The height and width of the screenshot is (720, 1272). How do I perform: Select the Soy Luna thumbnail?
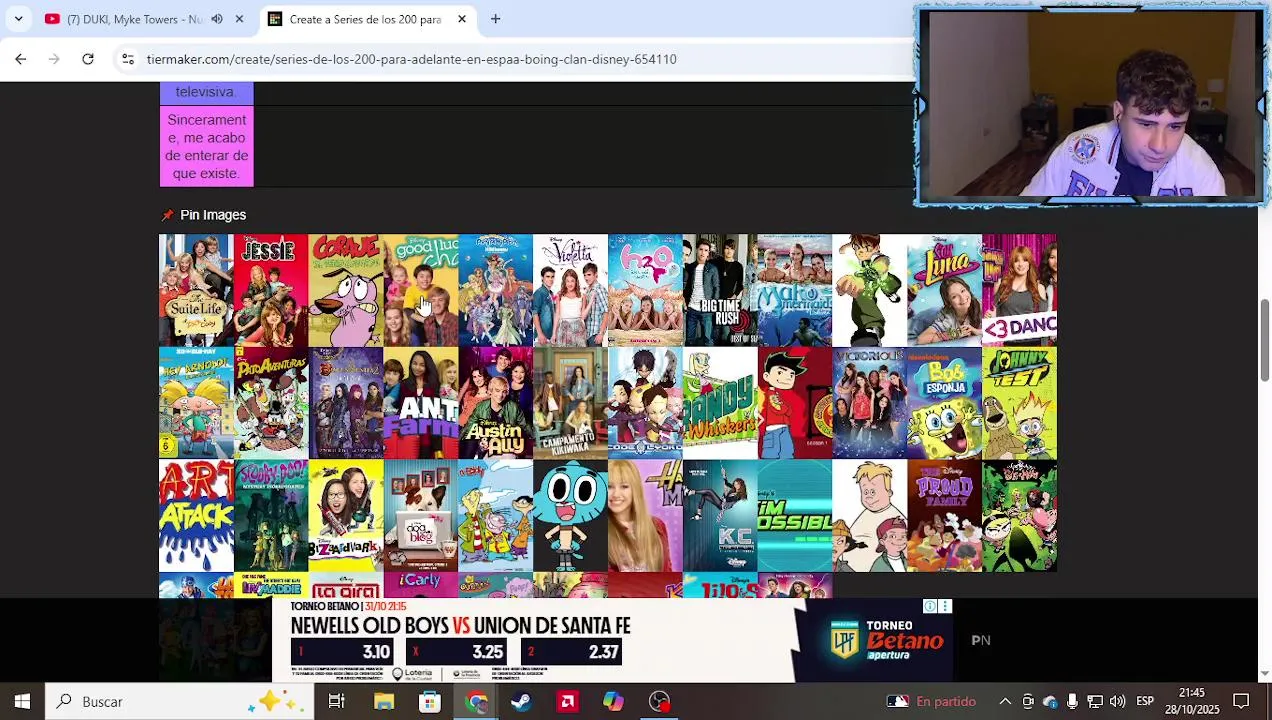[944, 290]
